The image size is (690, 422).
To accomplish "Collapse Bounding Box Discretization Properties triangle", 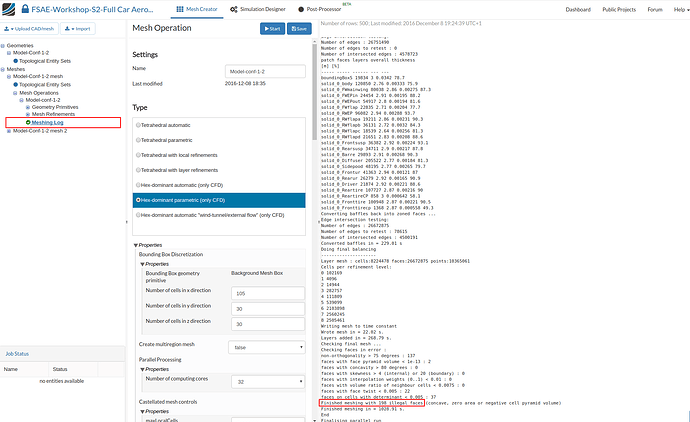I will coord(143,264).
